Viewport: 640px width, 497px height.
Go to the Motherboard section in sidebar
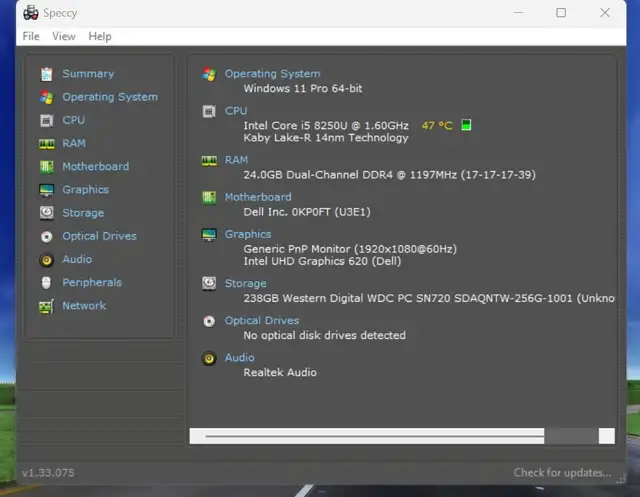(96, 166)
